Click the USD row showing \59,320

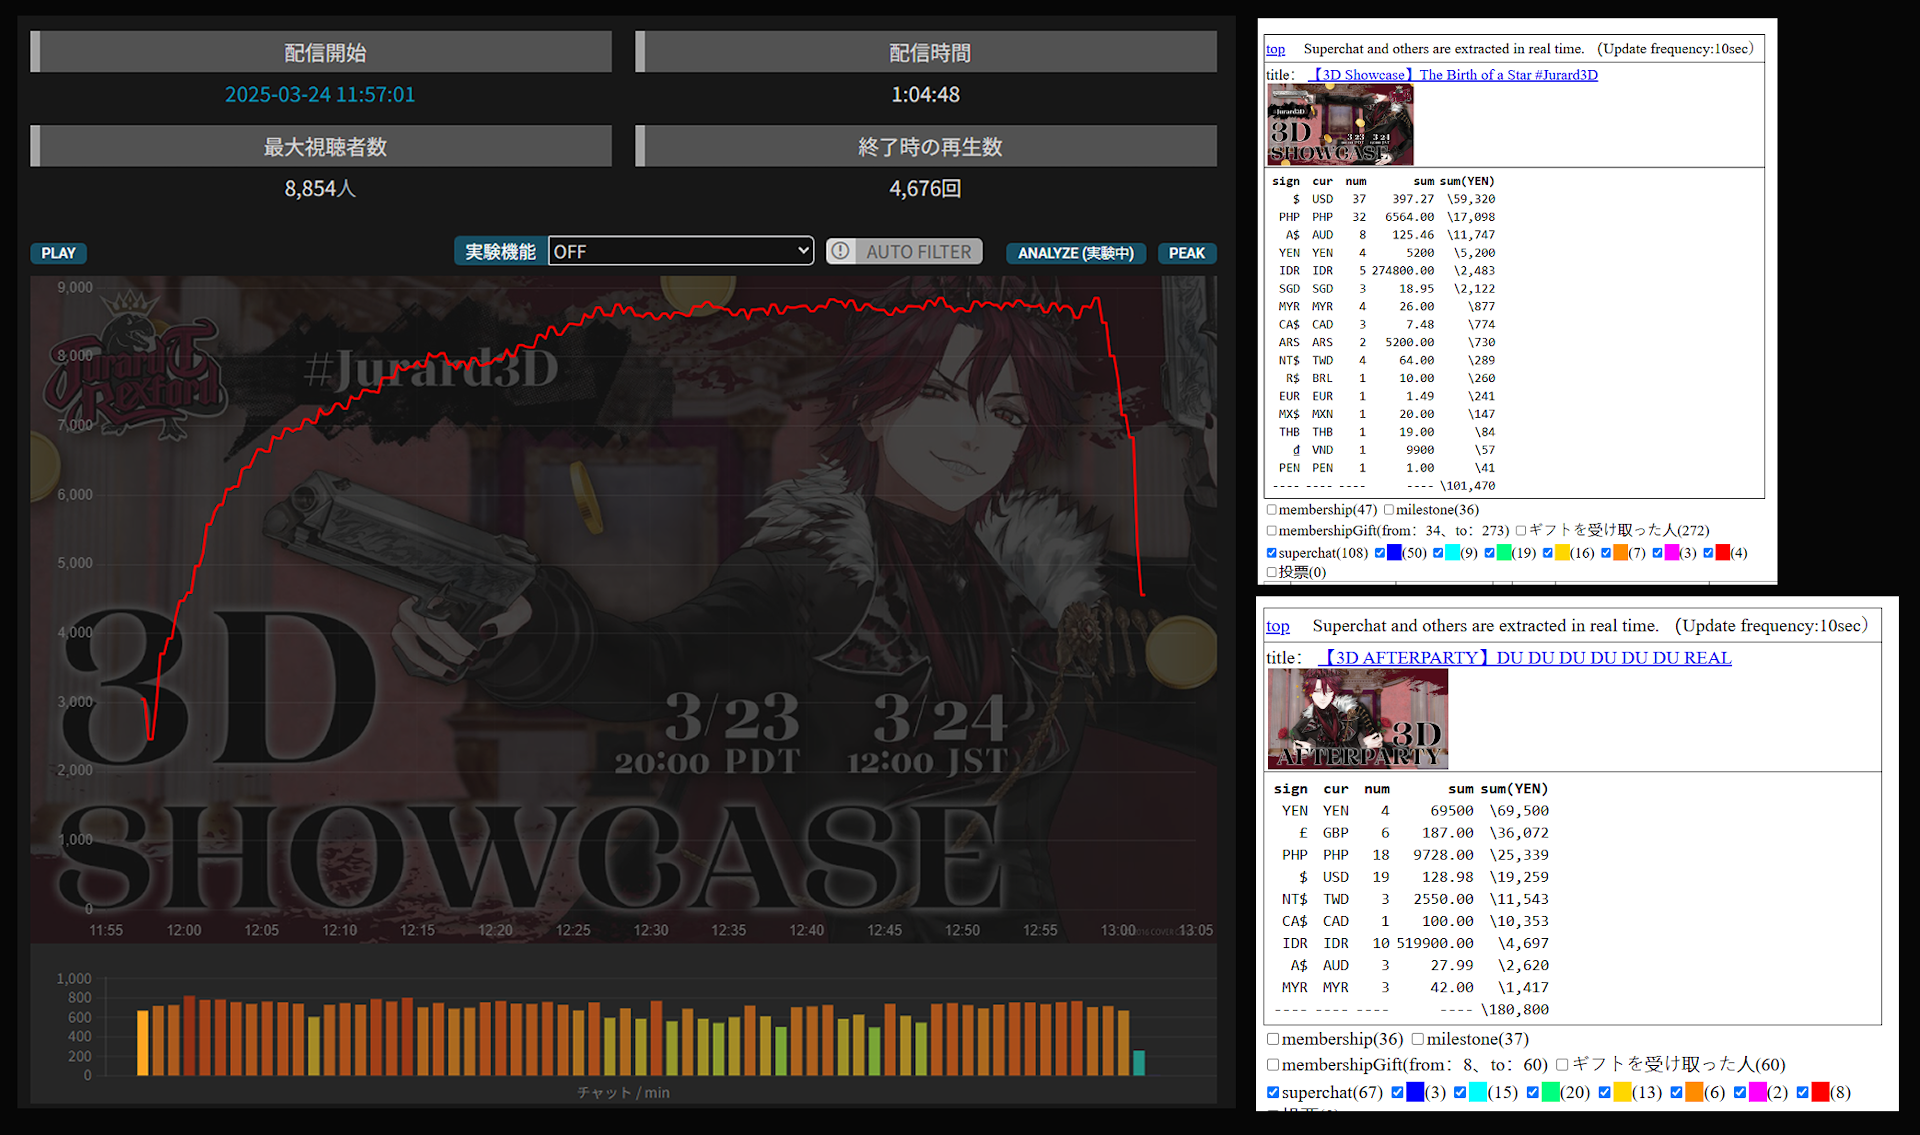click(x=1384, y=199)
